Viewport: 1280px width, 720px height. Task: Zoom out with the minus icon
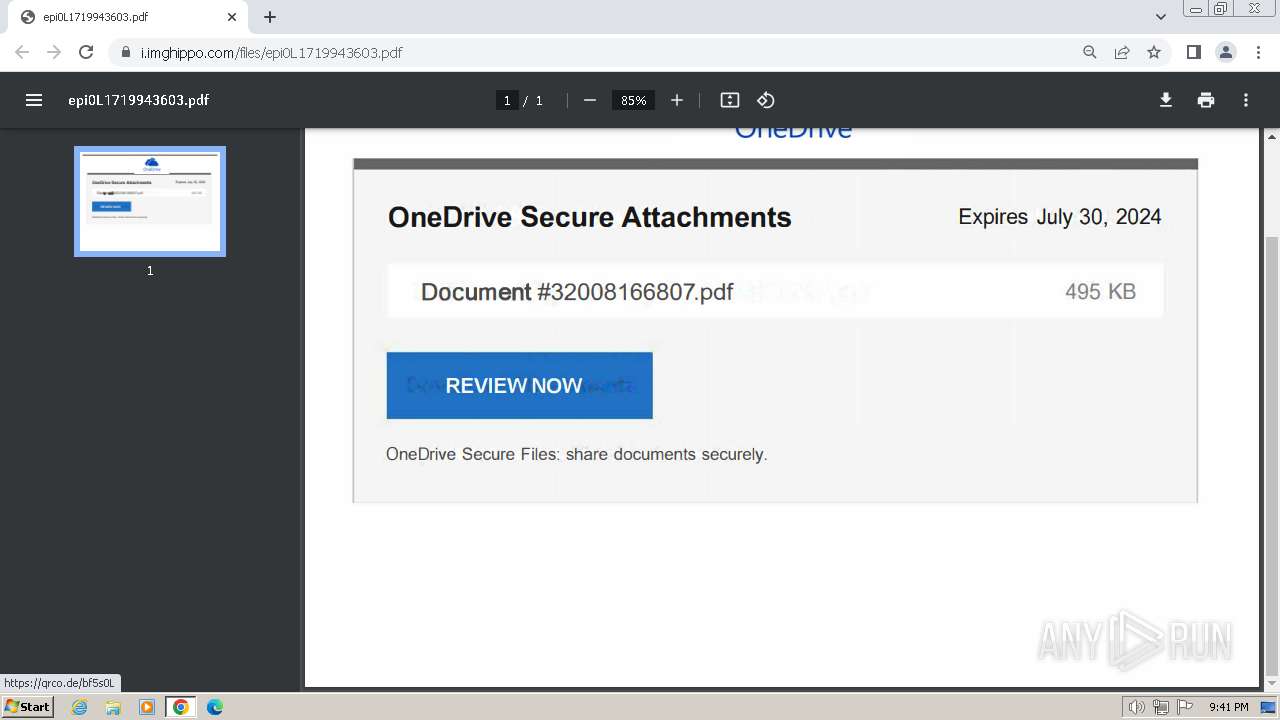tap(590, 100)
